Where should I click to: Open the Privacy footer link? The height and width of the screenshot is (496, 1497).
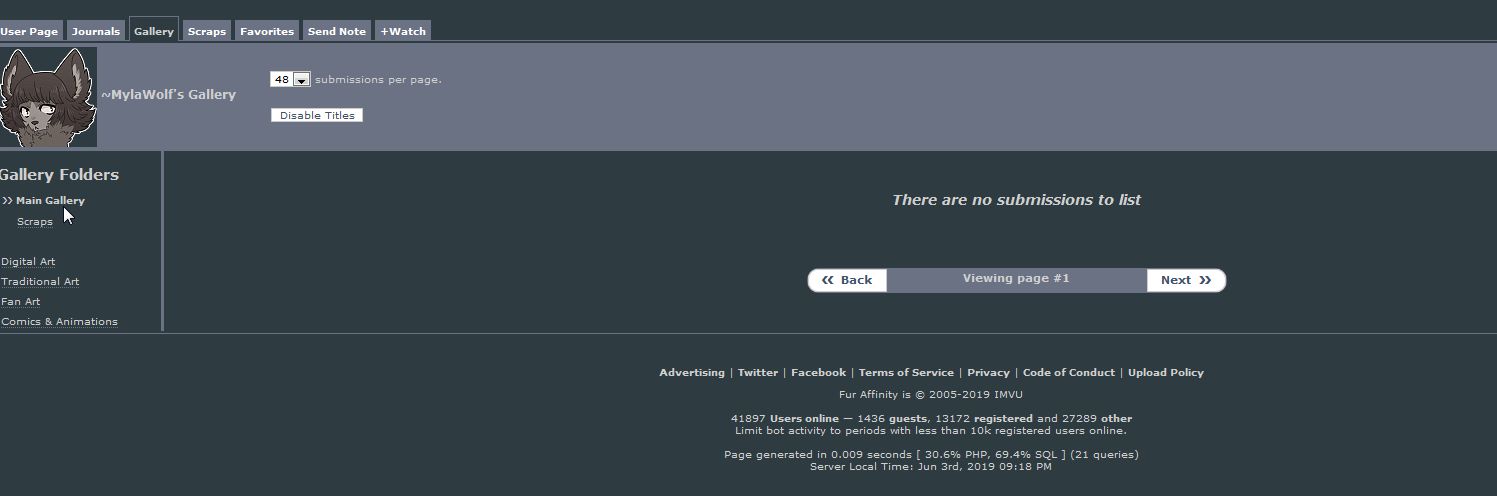click(x=988, y=373)
